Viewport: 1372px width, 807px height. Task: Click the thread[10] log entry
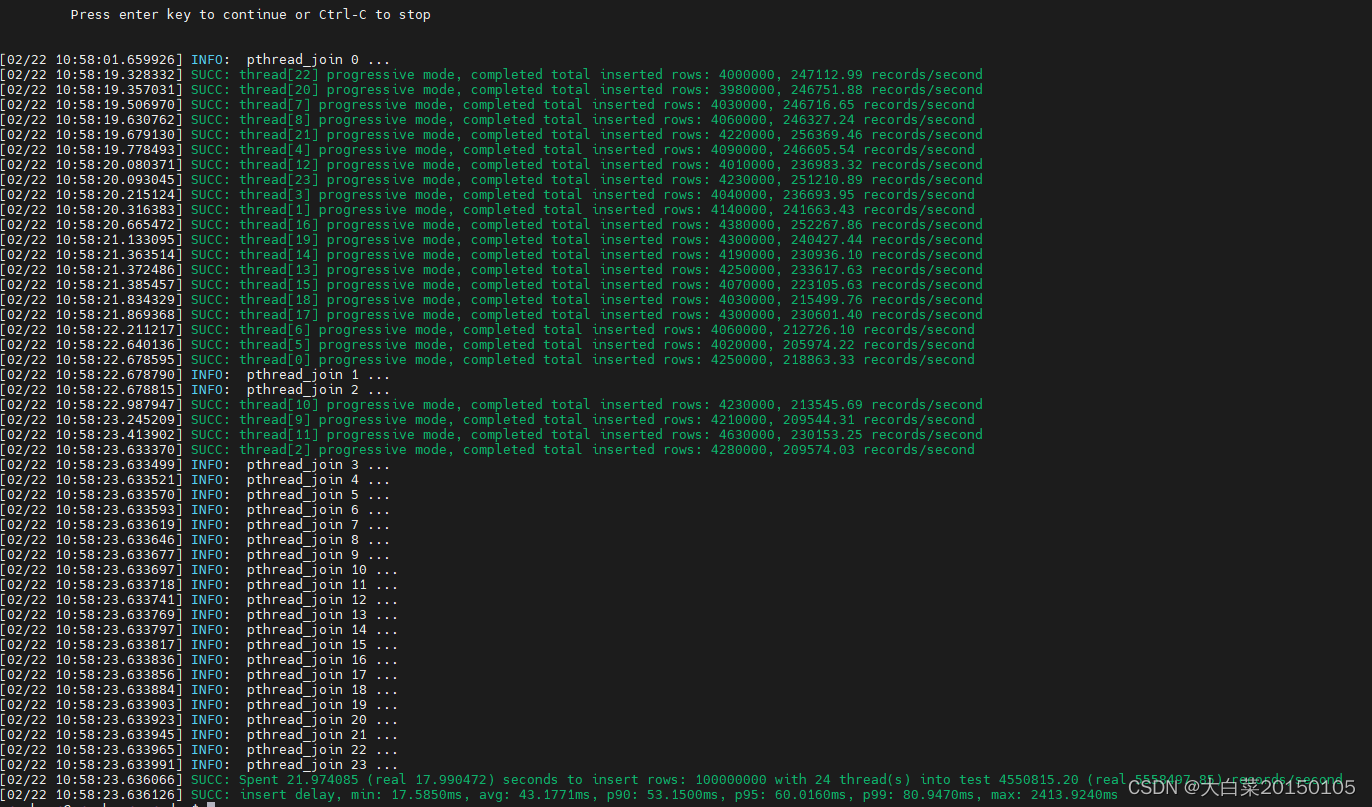(x=491, y=405)
